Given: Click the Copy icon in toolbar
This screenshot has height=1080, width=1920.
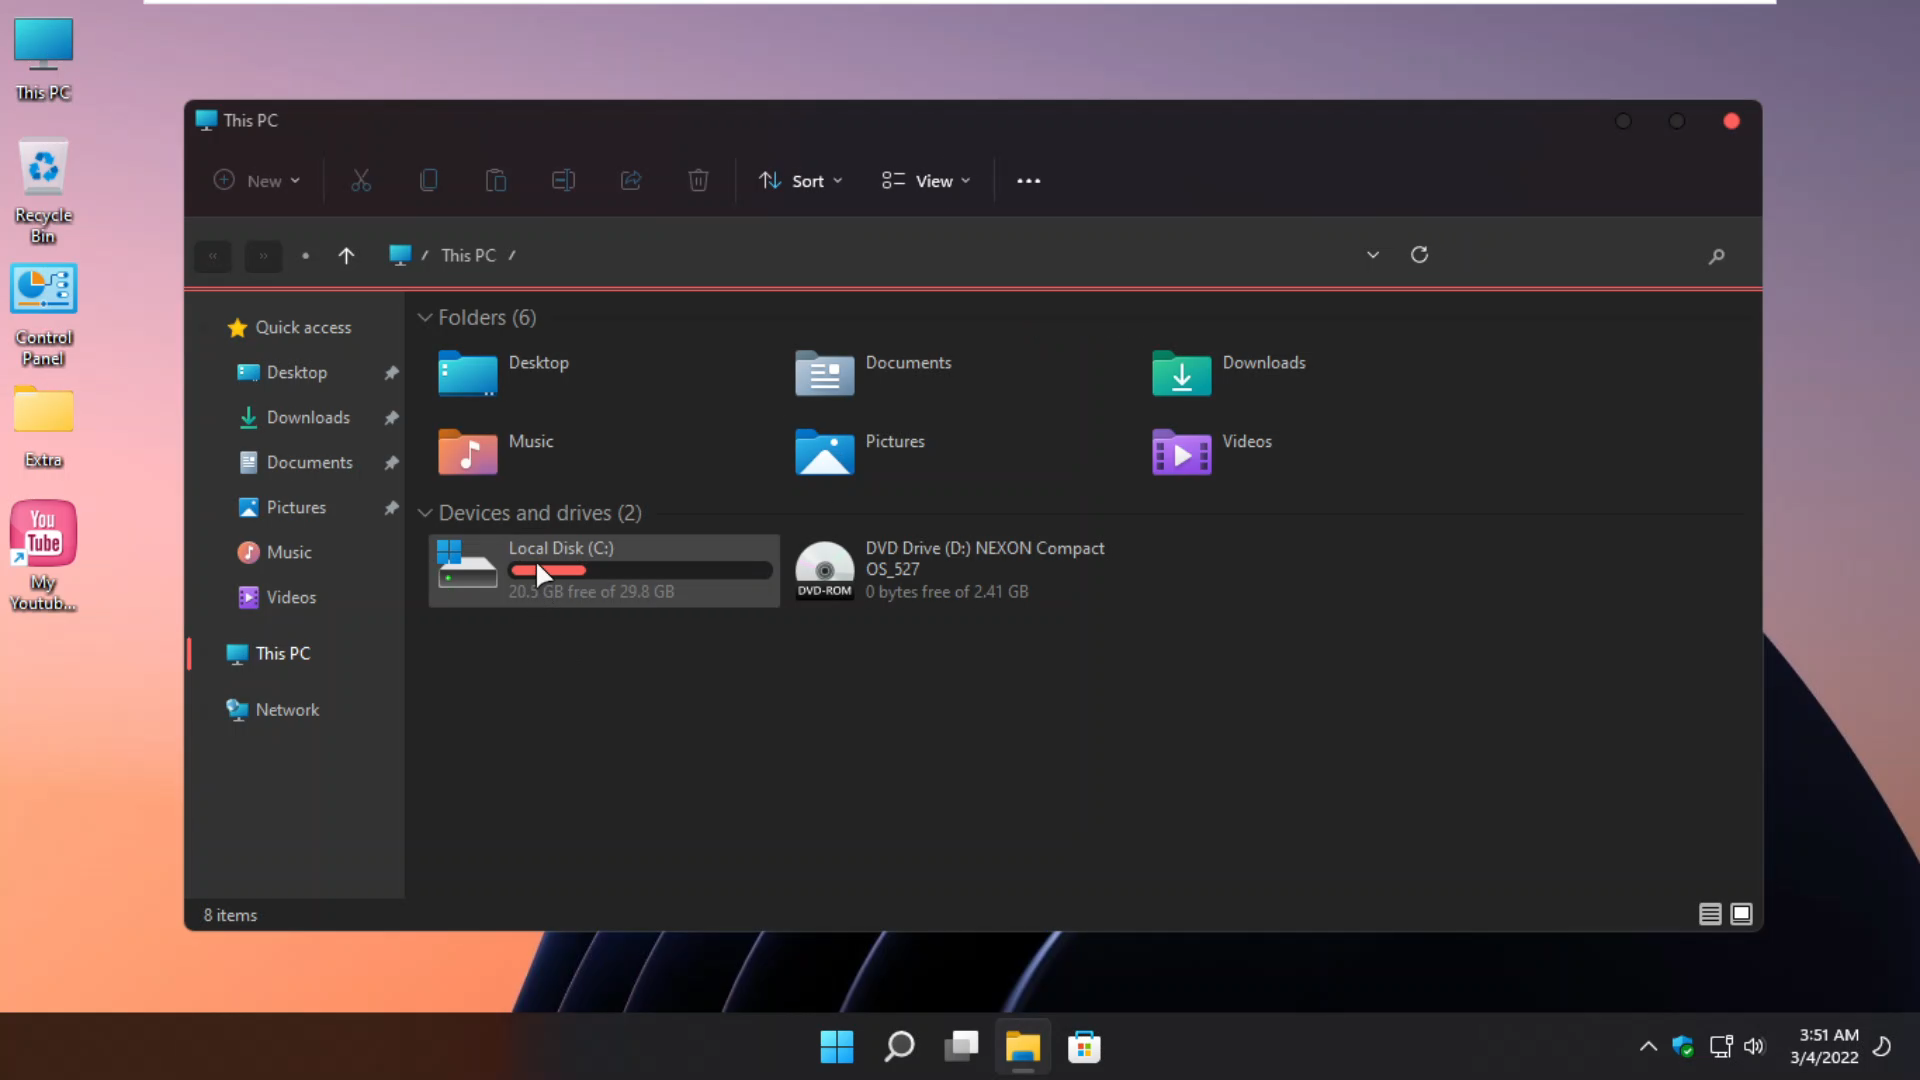Looking at the screenshot, I should coord(428,181).
